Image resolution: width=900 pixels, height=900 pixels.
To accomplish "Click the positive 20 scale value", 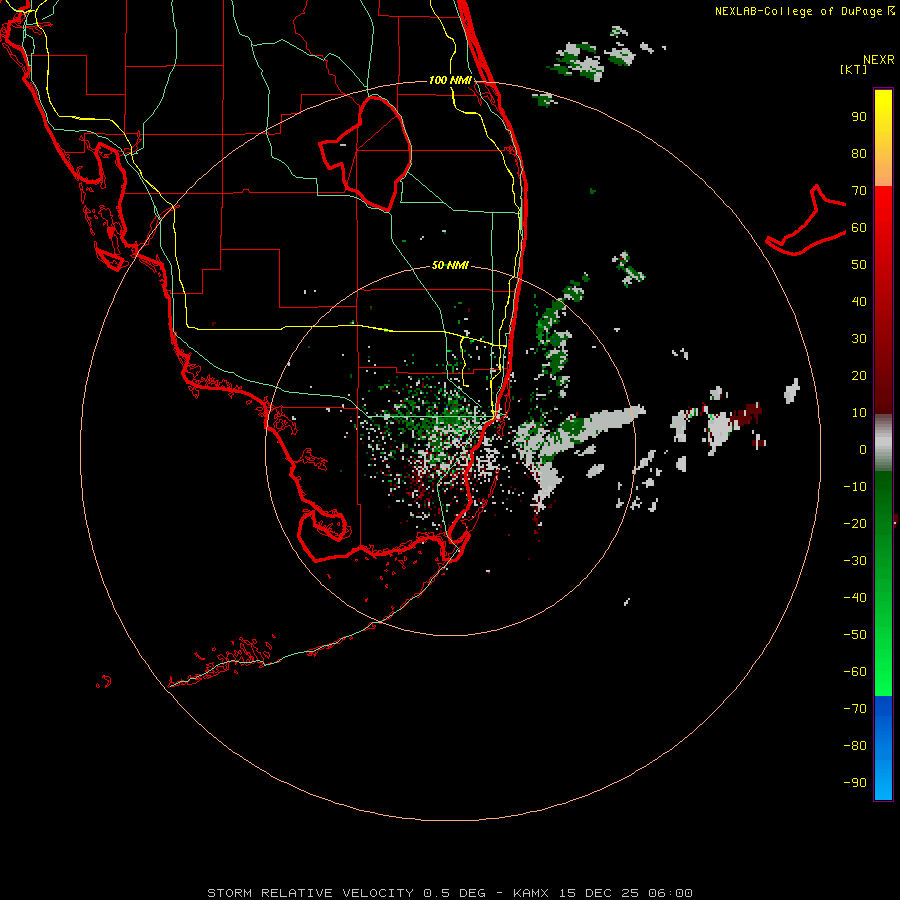I will tap(859, 376).
